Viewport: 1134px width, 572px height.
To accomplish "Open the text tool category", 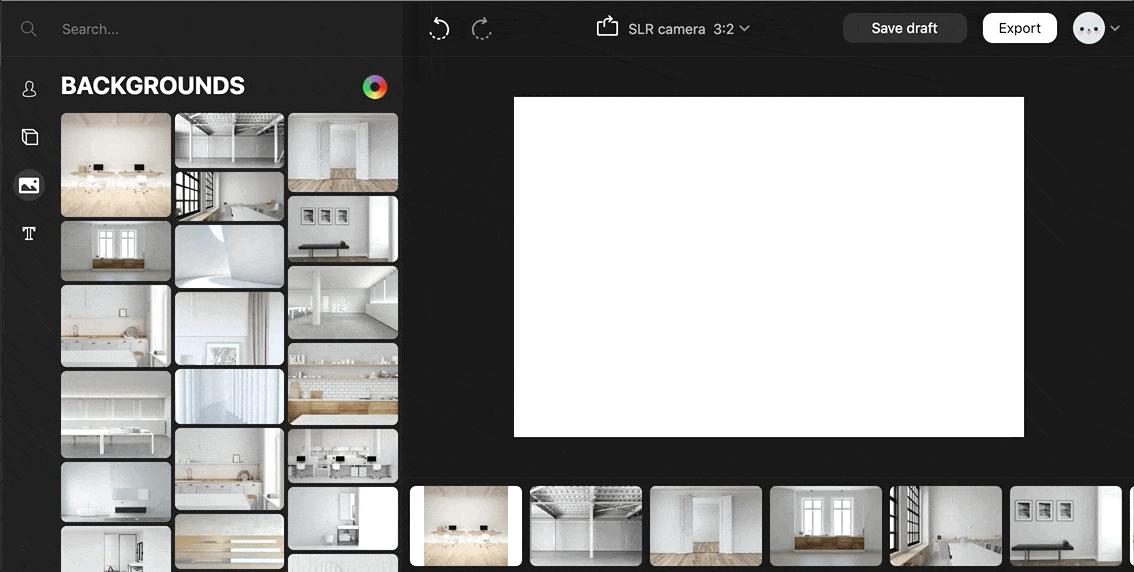I will point(29,234).
